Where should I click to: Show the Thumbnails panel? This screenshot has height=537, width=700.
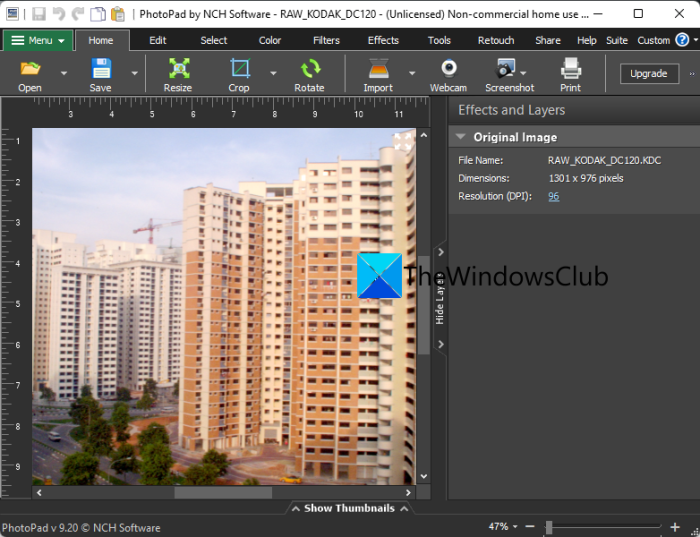pyautogui.click(x=349, y=508)
